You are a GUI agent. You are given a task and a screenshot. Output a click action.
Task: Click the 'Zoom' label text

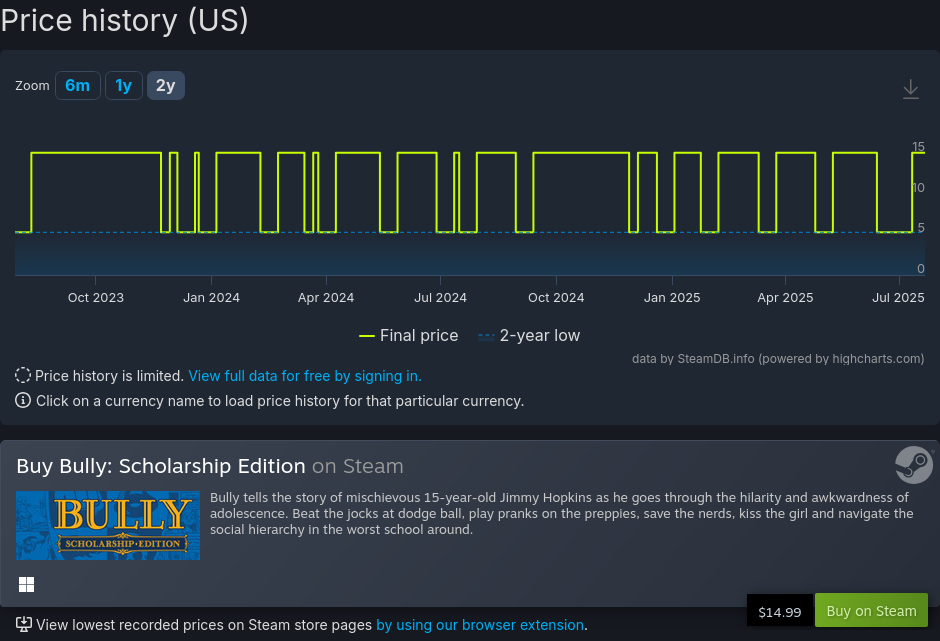point(32,86)
